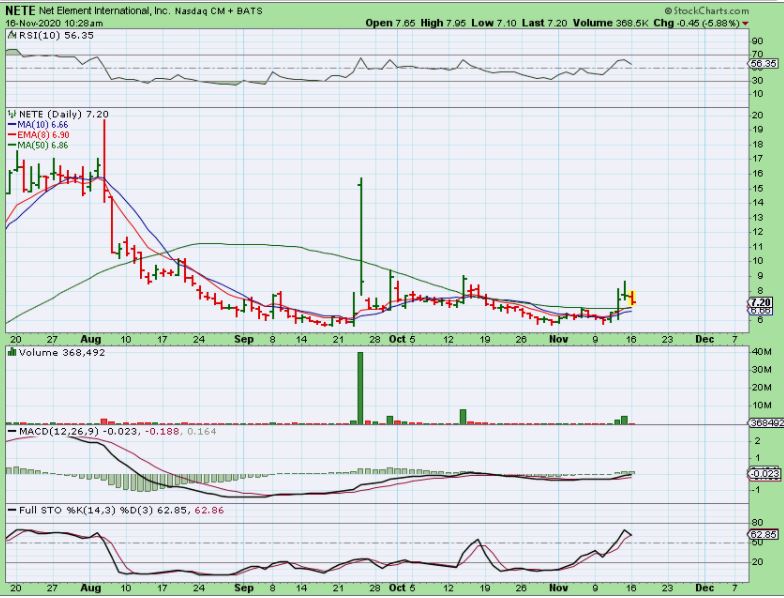Click the Volume 368.5K header value
This screenshot has width=784, height=598.
[610, 23]
